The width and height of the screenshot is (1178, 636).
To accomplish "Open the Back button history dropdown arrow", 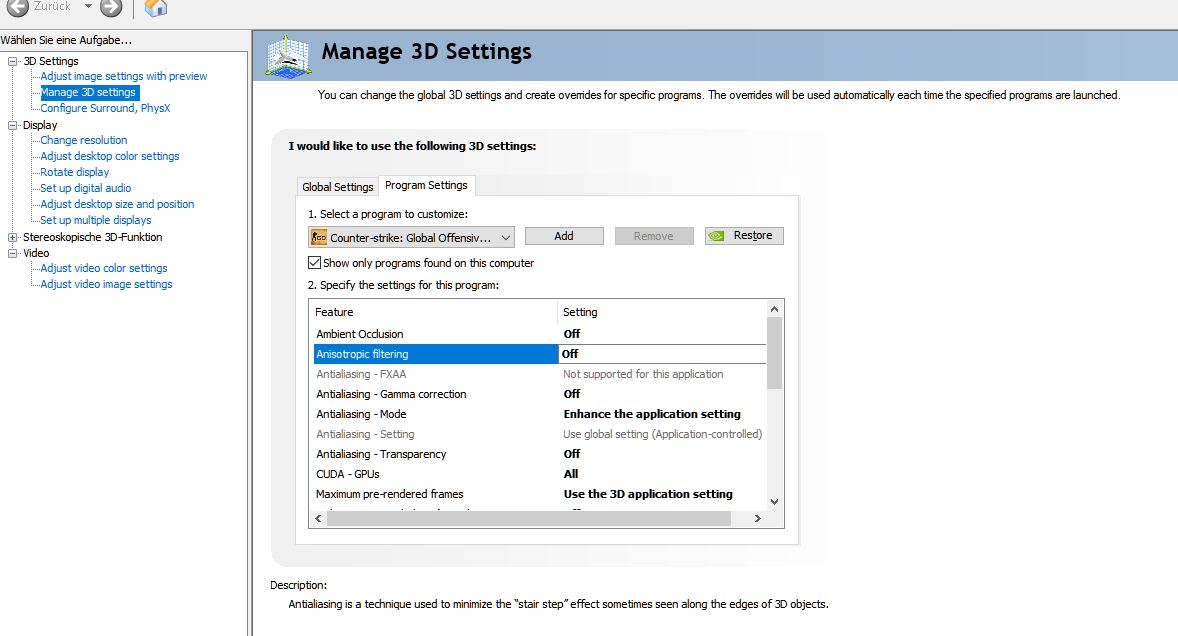I will pos(88,7).
